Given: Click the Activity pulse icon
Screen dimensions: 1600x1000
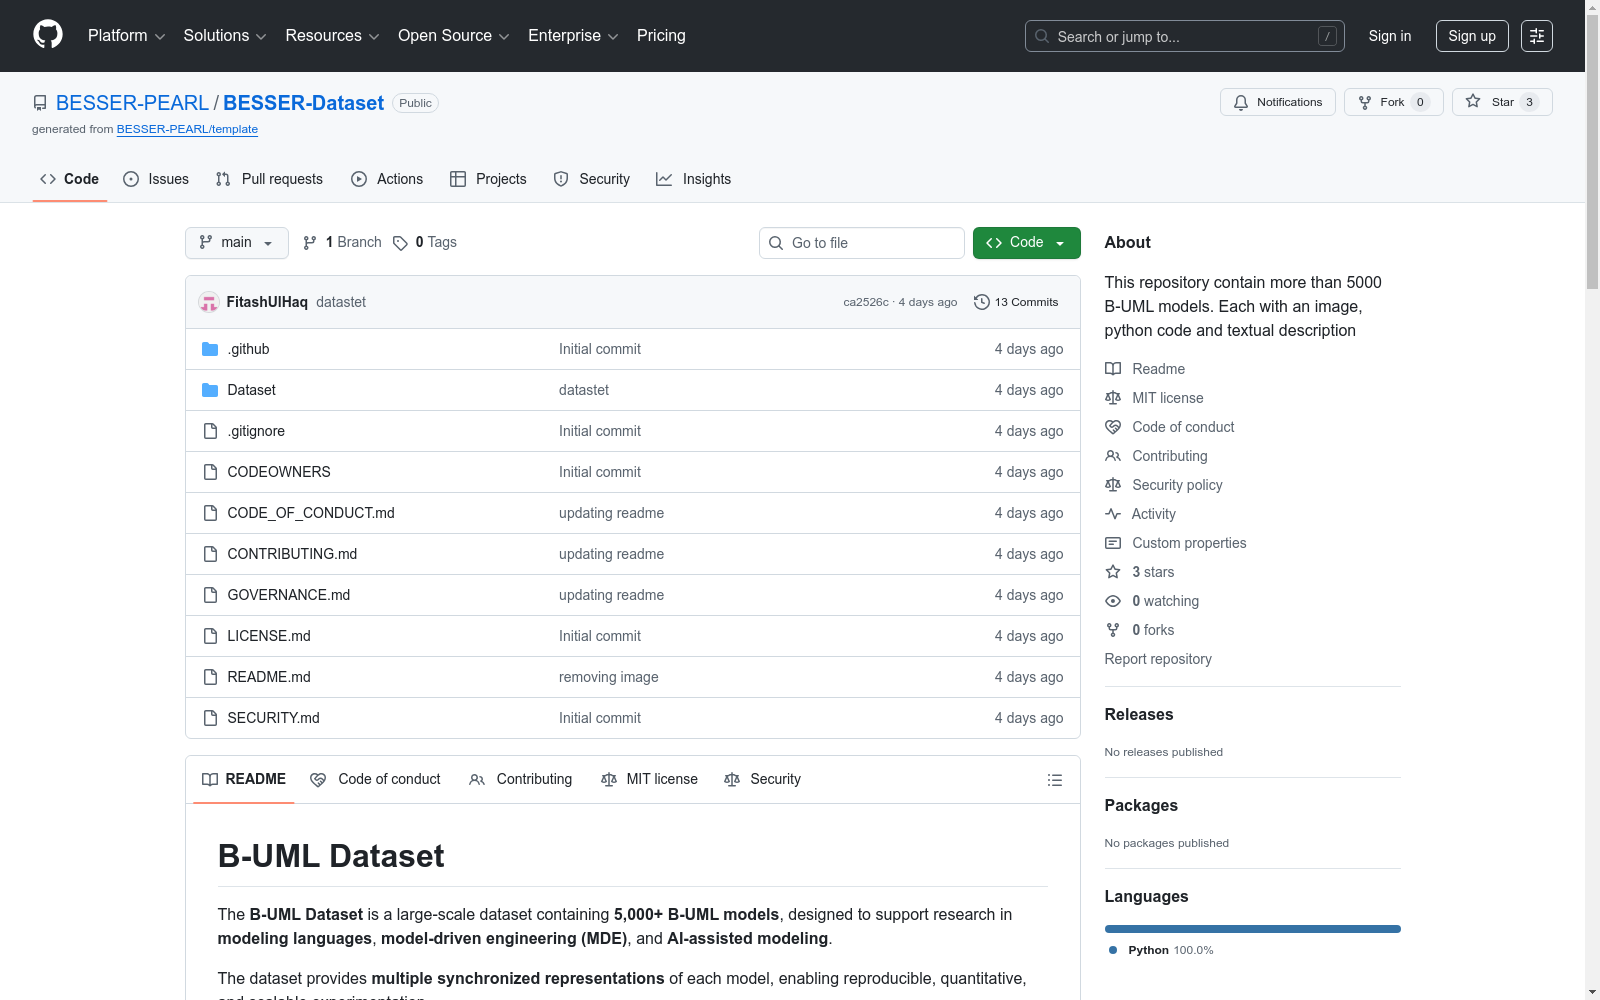Looking at the screenshot, I should 1113,514.
